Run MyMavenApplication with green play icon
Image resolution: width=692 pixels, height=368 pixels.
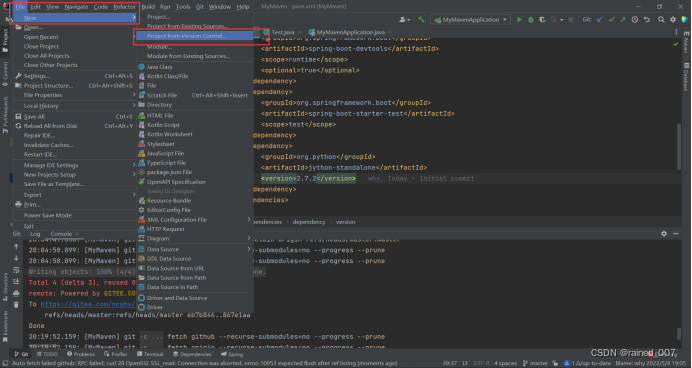pos(519,19)
